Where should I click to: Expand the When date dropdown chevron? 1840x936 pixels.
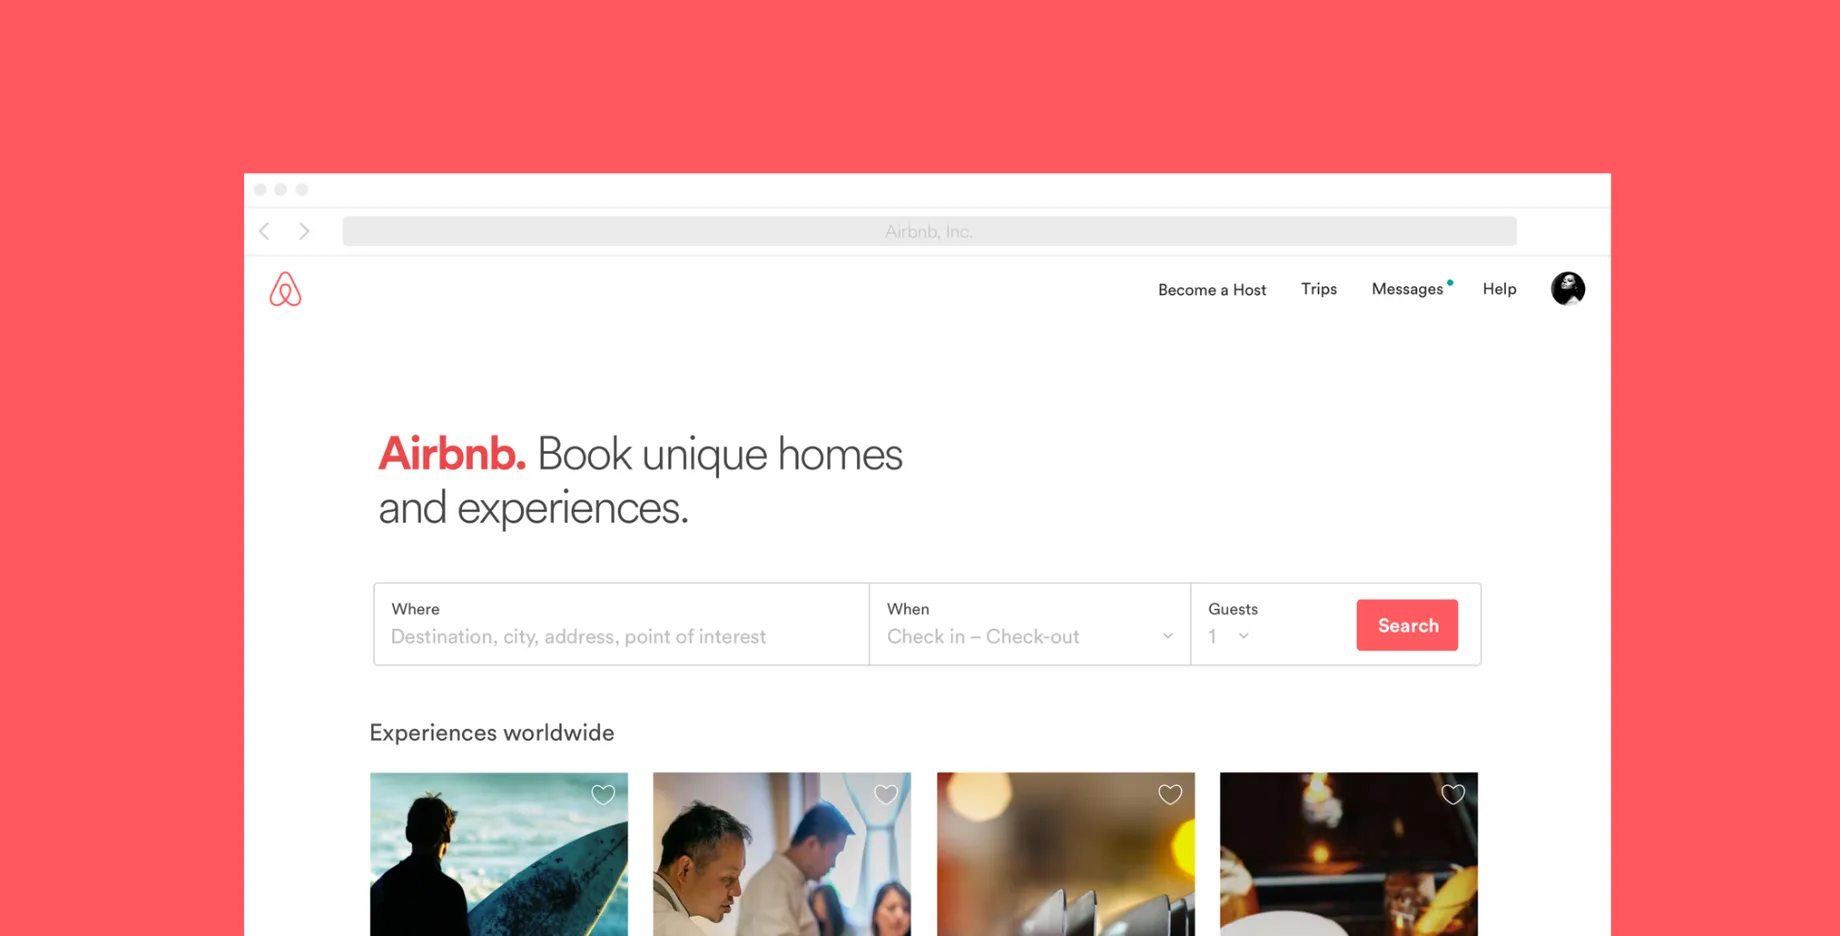click(1167, 636)
